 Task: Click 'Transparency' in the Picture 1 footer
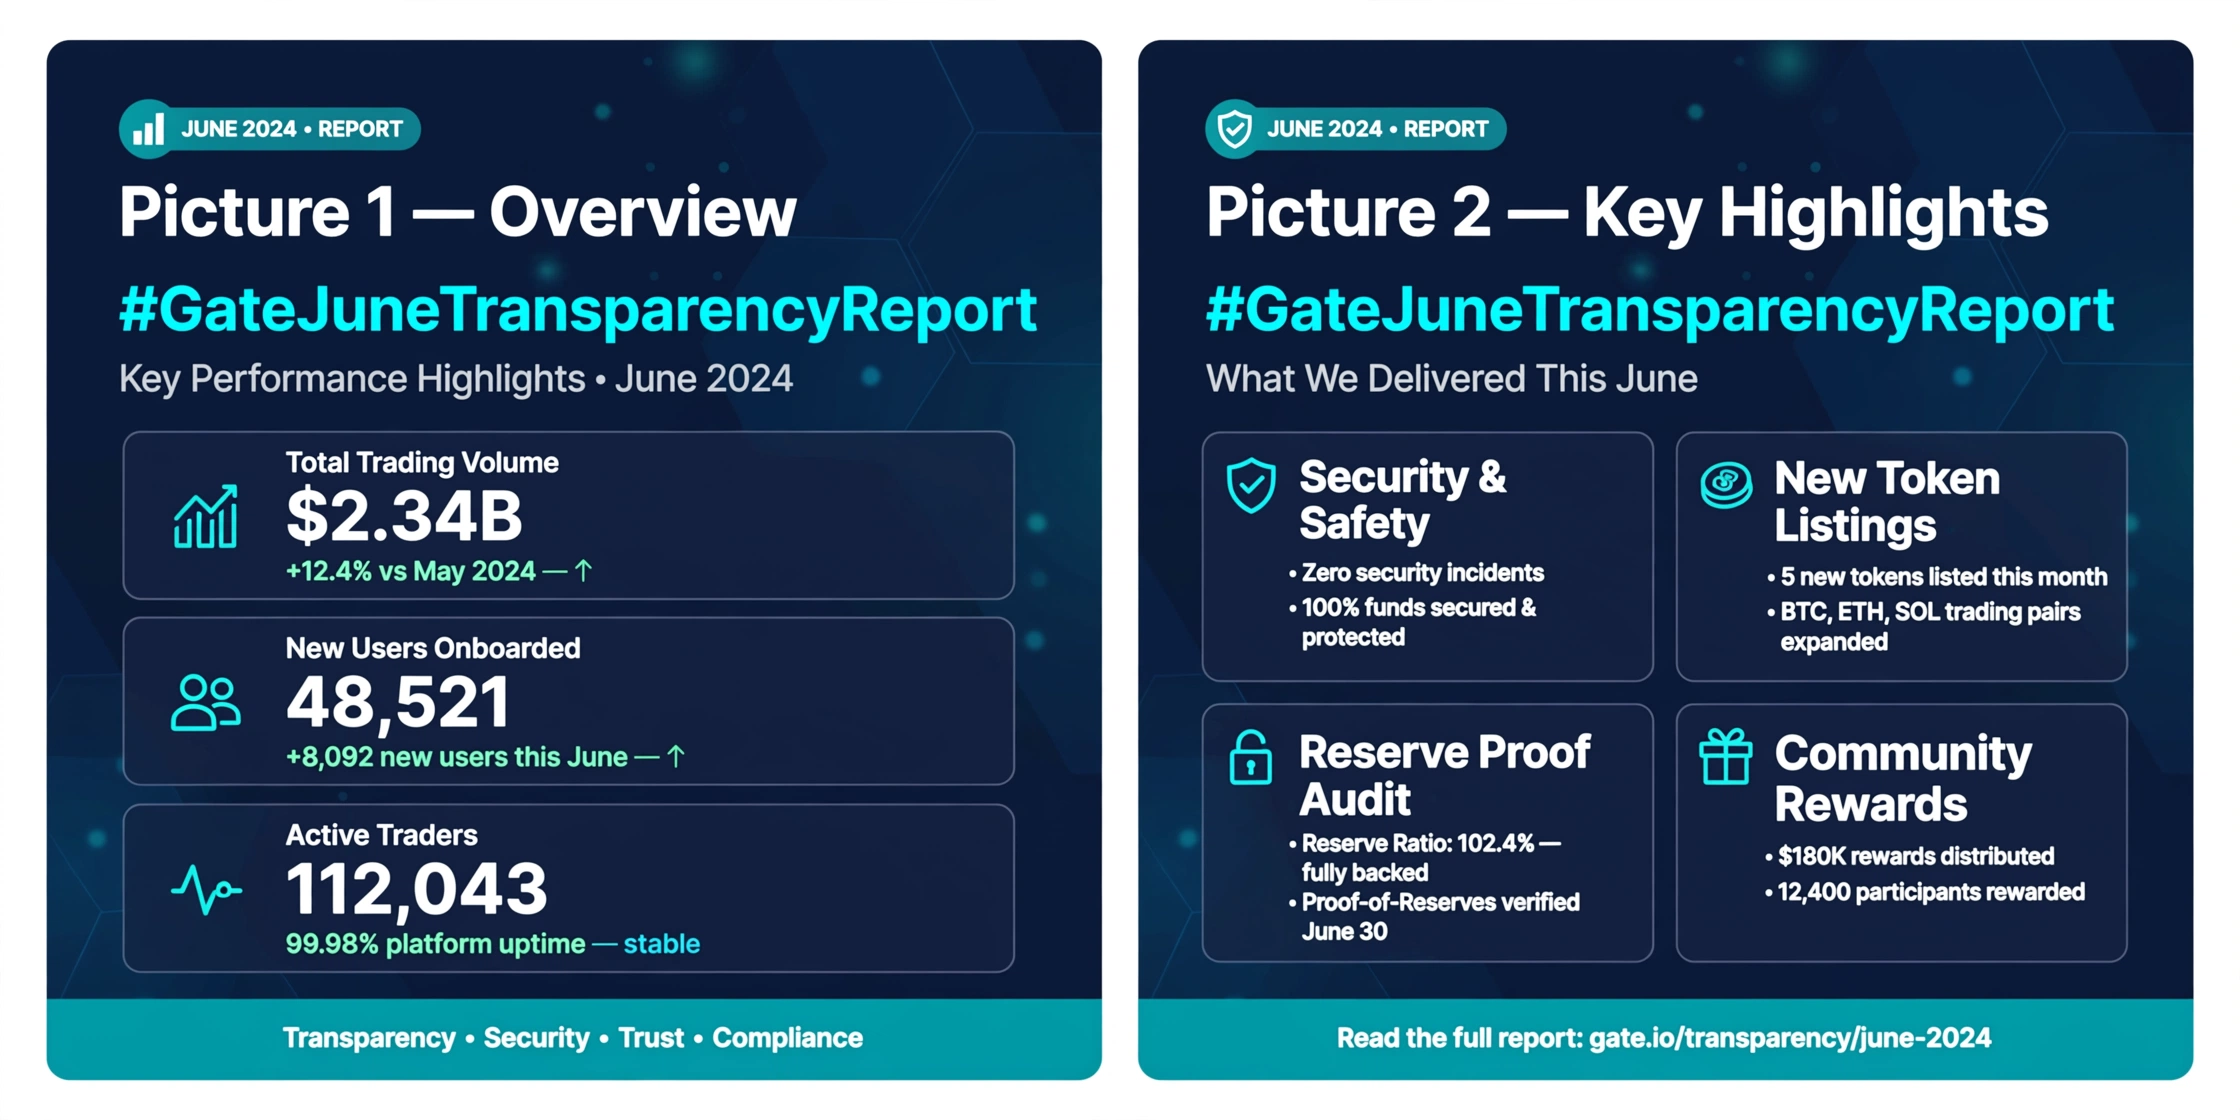click(369, 1038)
